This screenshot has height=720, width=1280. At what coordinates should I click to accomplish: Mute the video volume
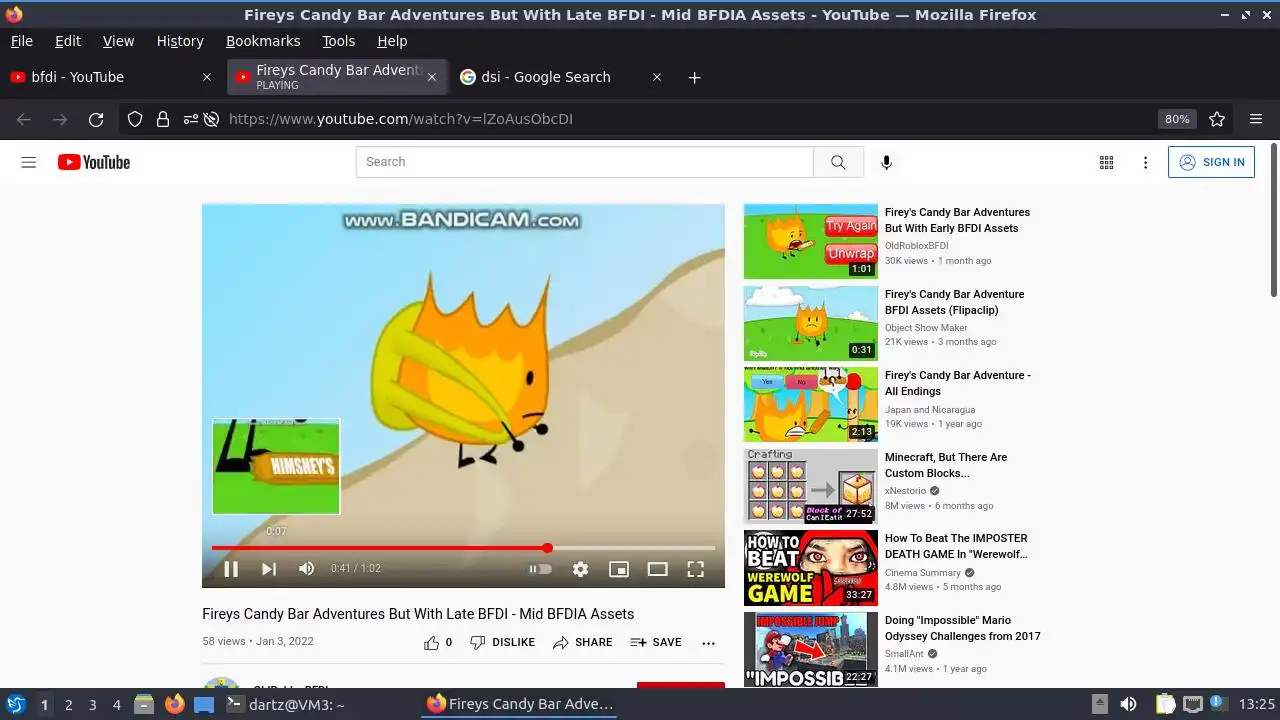(307, 569)
